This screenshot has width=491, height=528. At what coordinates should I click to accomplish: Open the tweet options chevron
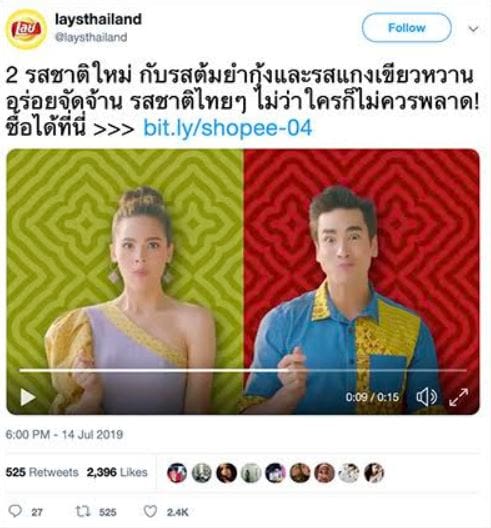473,29
